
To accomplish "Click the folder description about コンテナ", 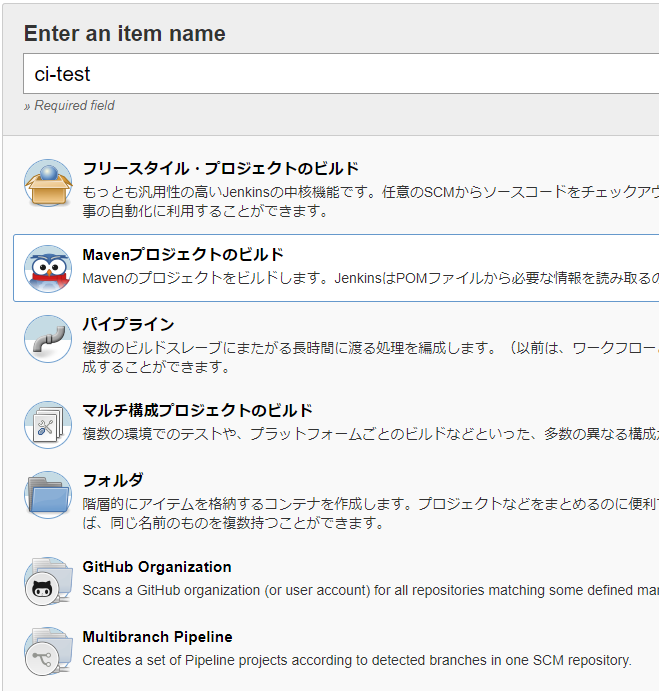I will 371,513.
